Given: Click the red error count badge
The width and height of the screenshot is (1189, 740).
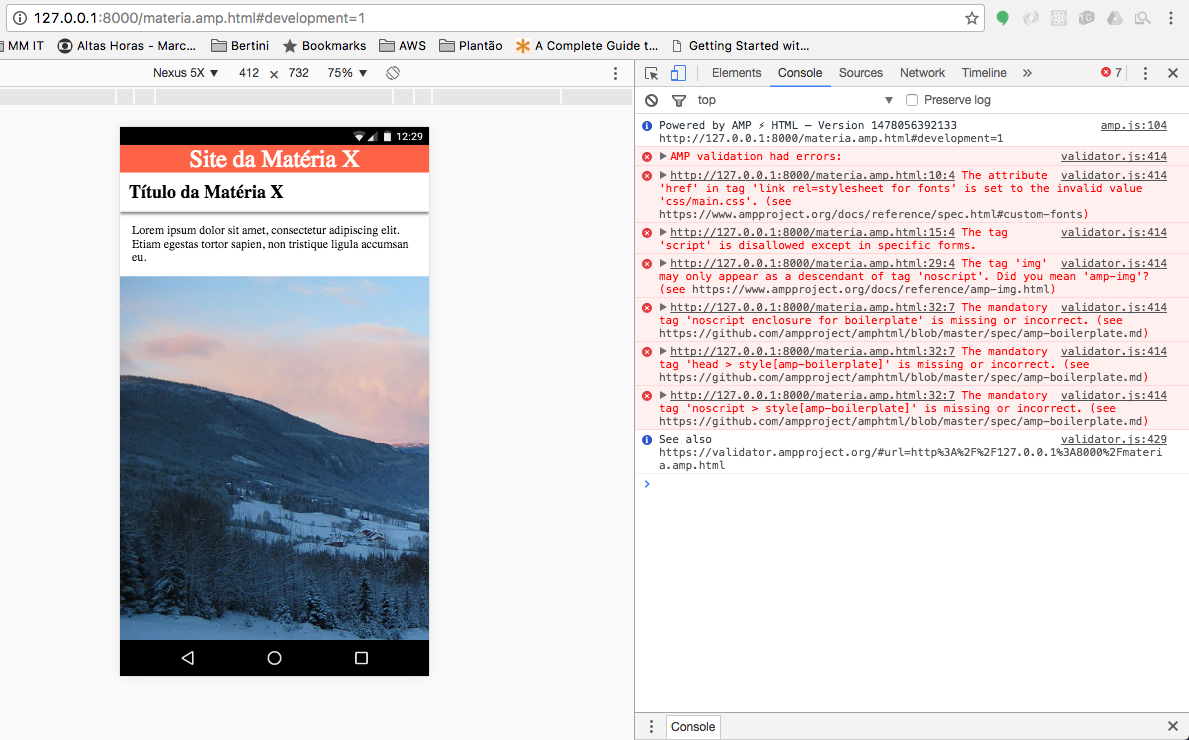Looking at the screenshot, I should [x=1111, y=73].
